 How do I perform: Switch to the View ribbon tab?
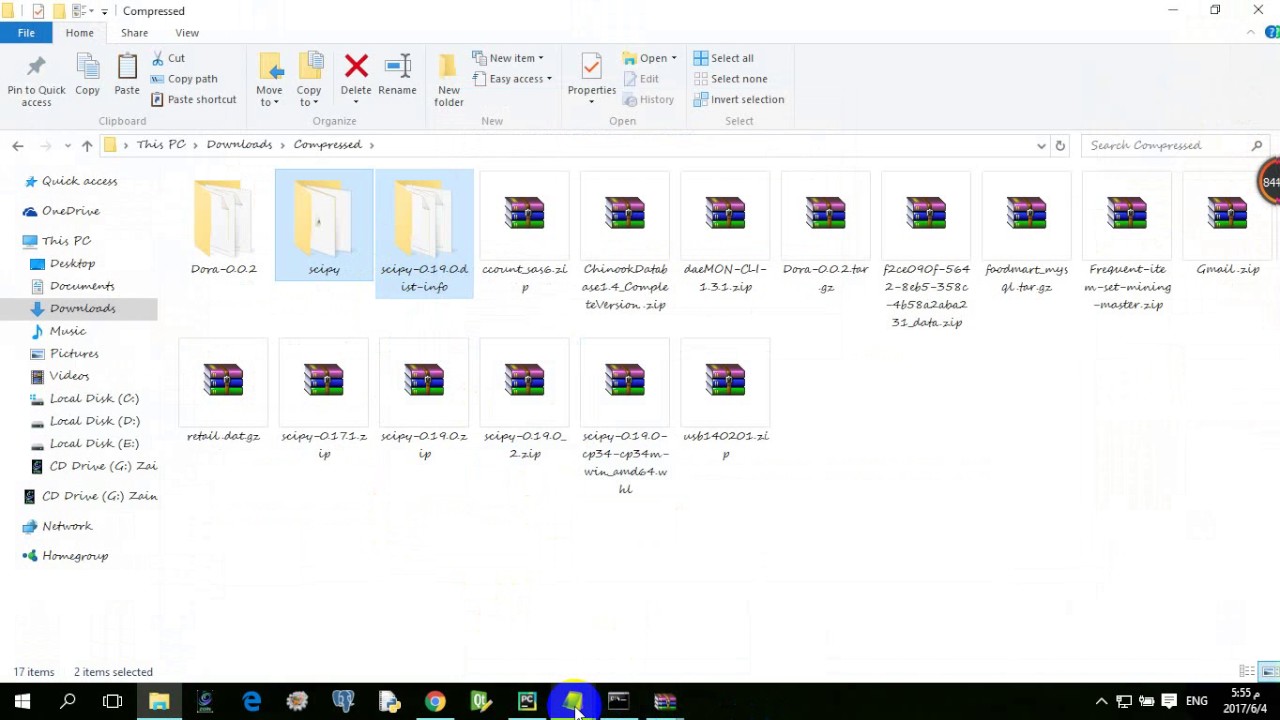(187, 33)
